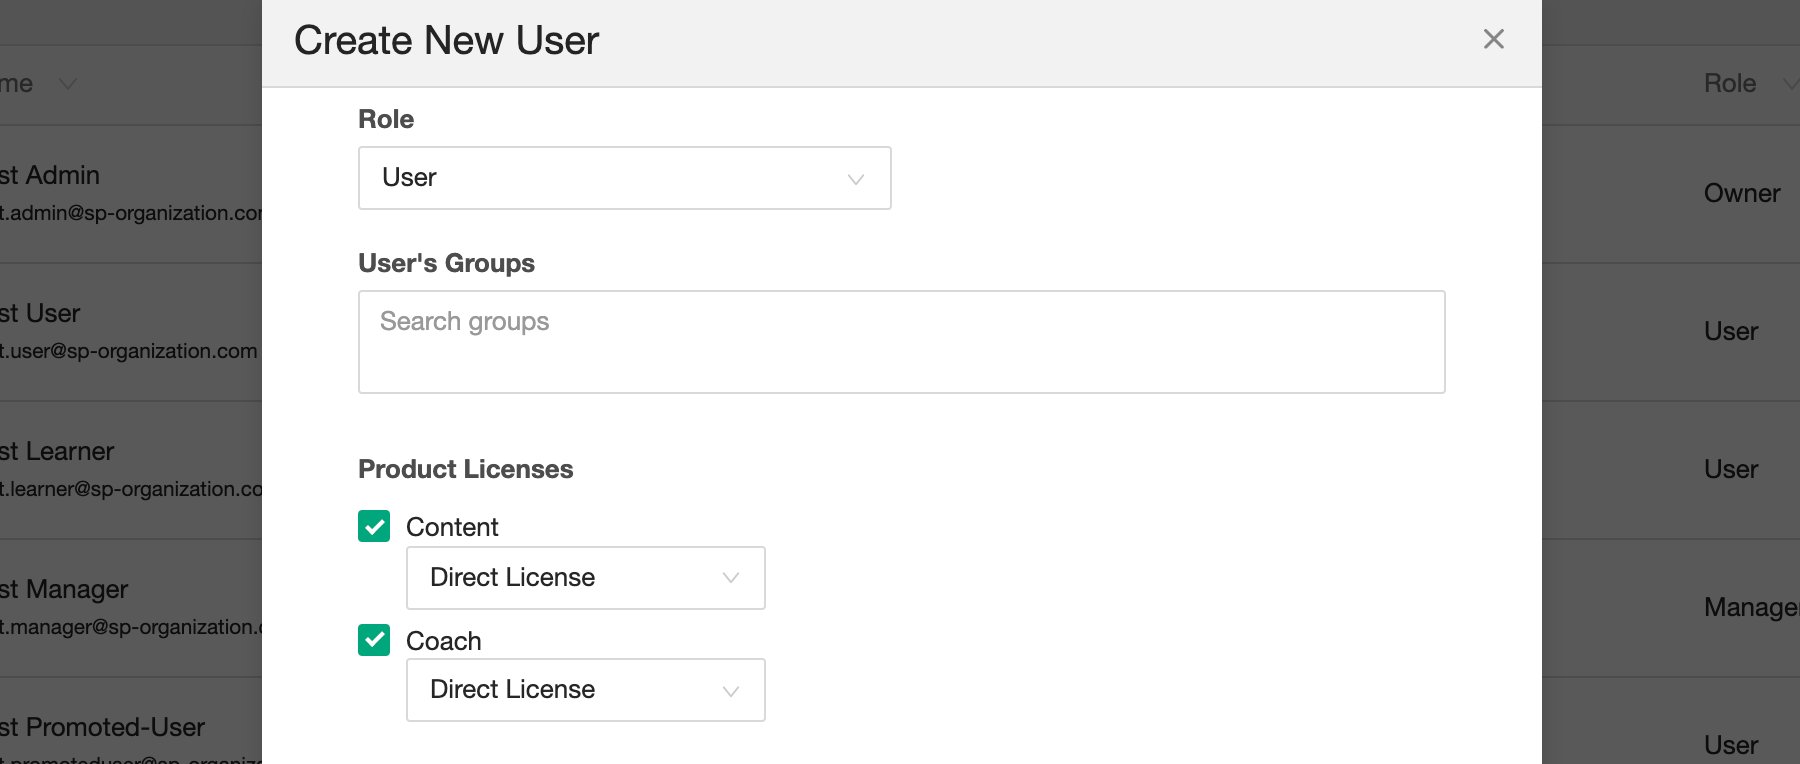
Task: Close the Create New User dialog
Action: point(1493,39)
